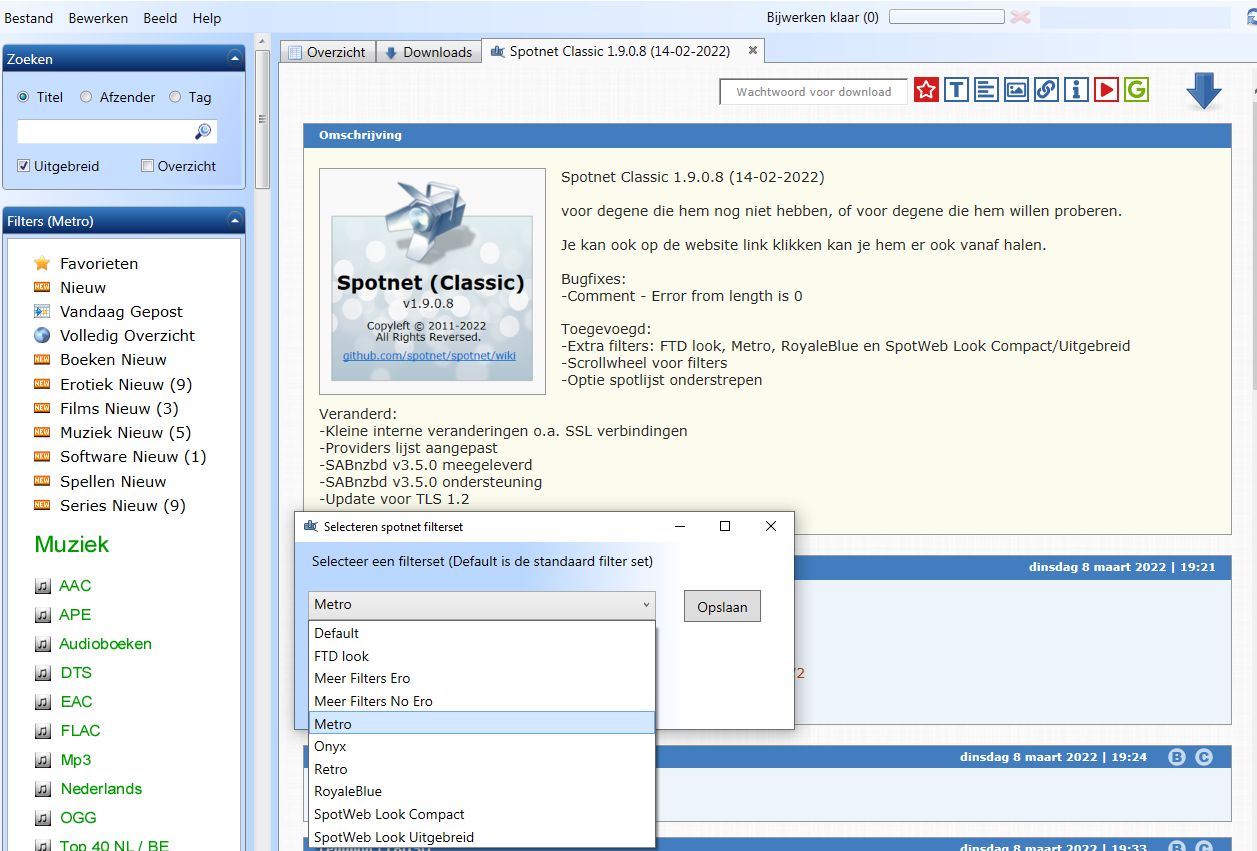
Task: Collapse the Zoeken panel
Action: coord(234,58)
